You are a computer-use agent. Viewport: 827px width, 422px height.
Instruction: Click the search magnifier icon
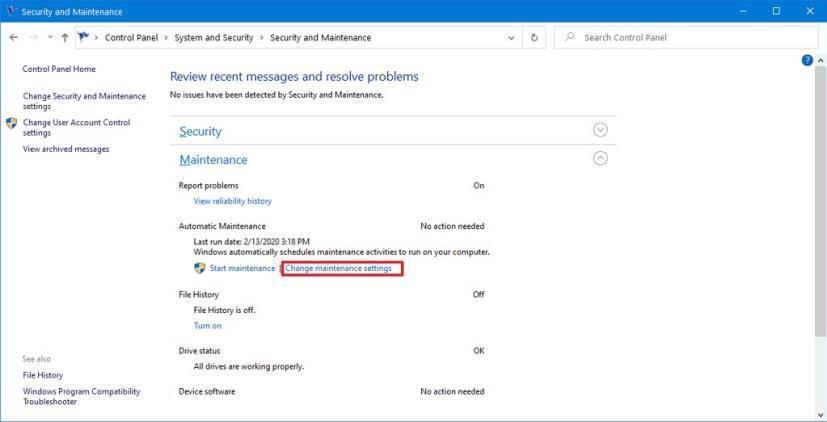(x=570, y=37)
